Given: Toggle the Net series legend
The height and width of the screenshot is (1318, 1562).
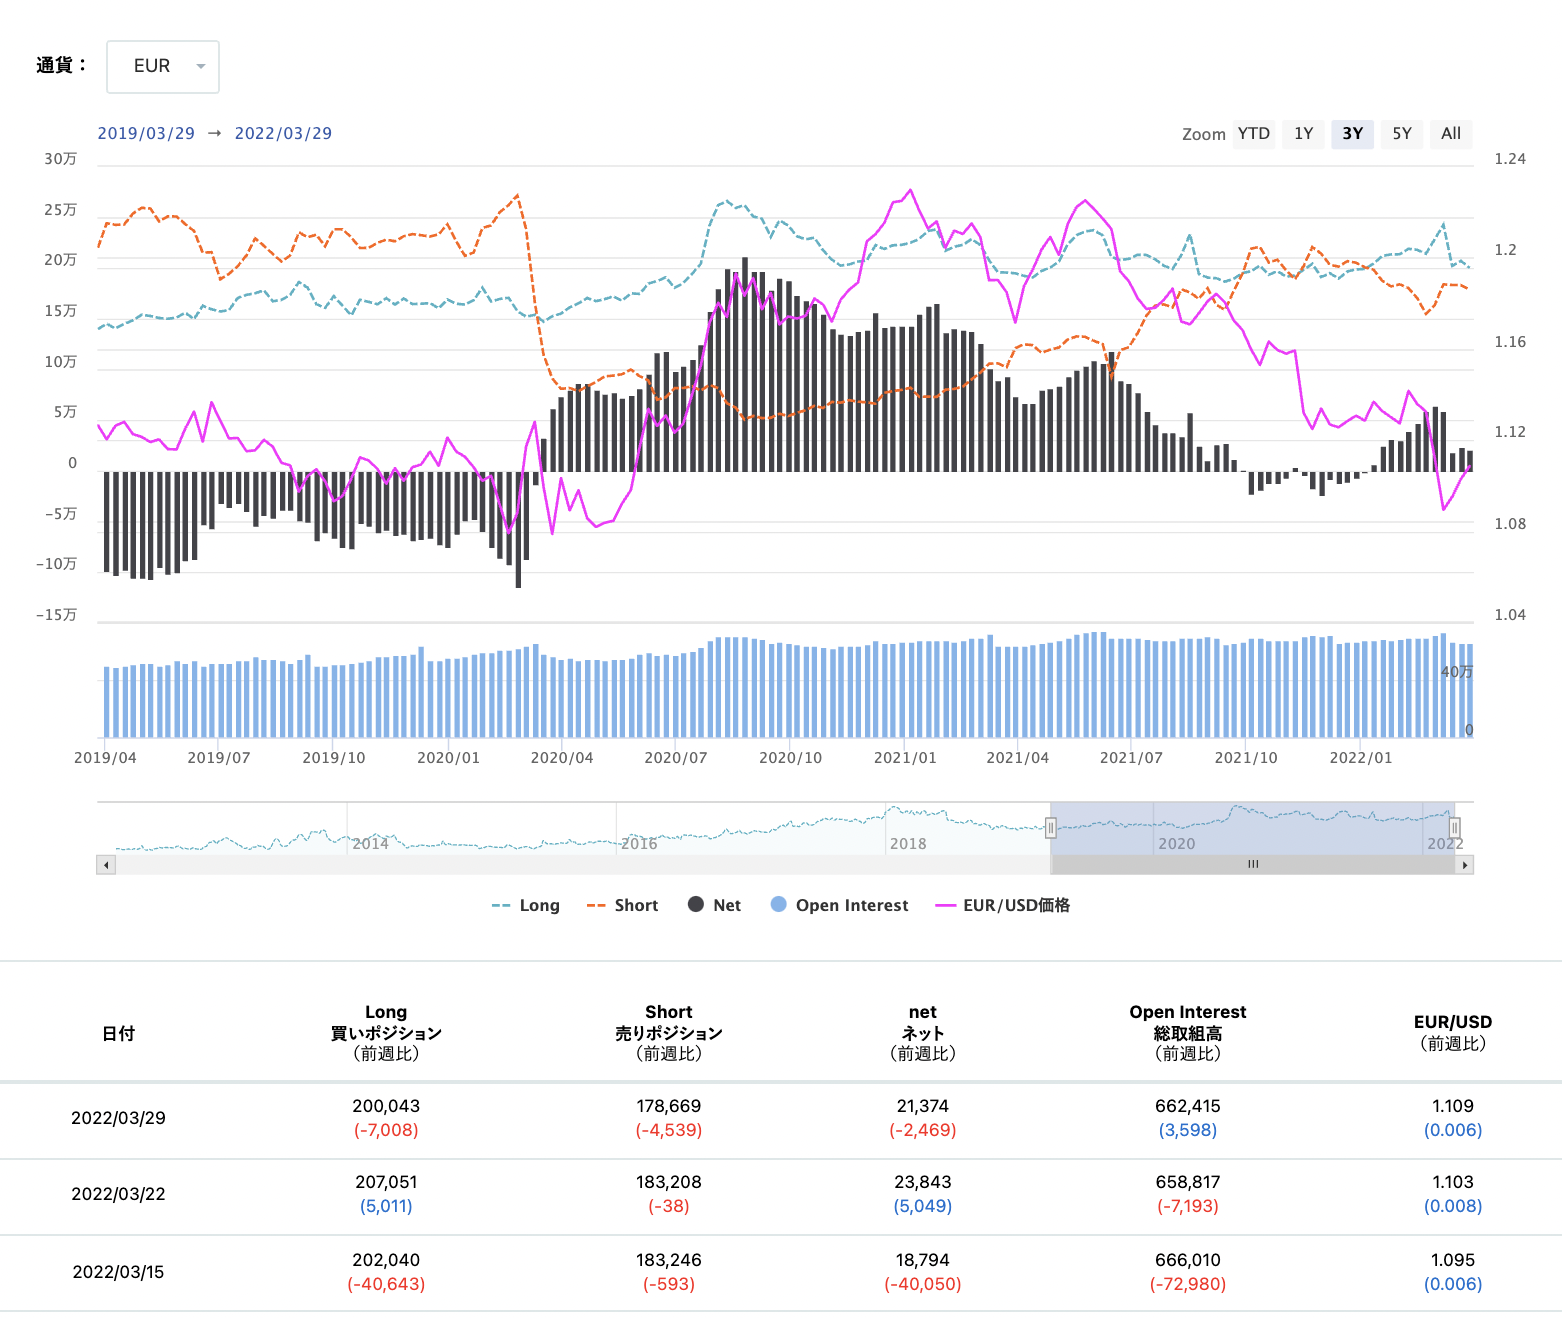Looking at the screenshot, I should click(x=714, y=905).
